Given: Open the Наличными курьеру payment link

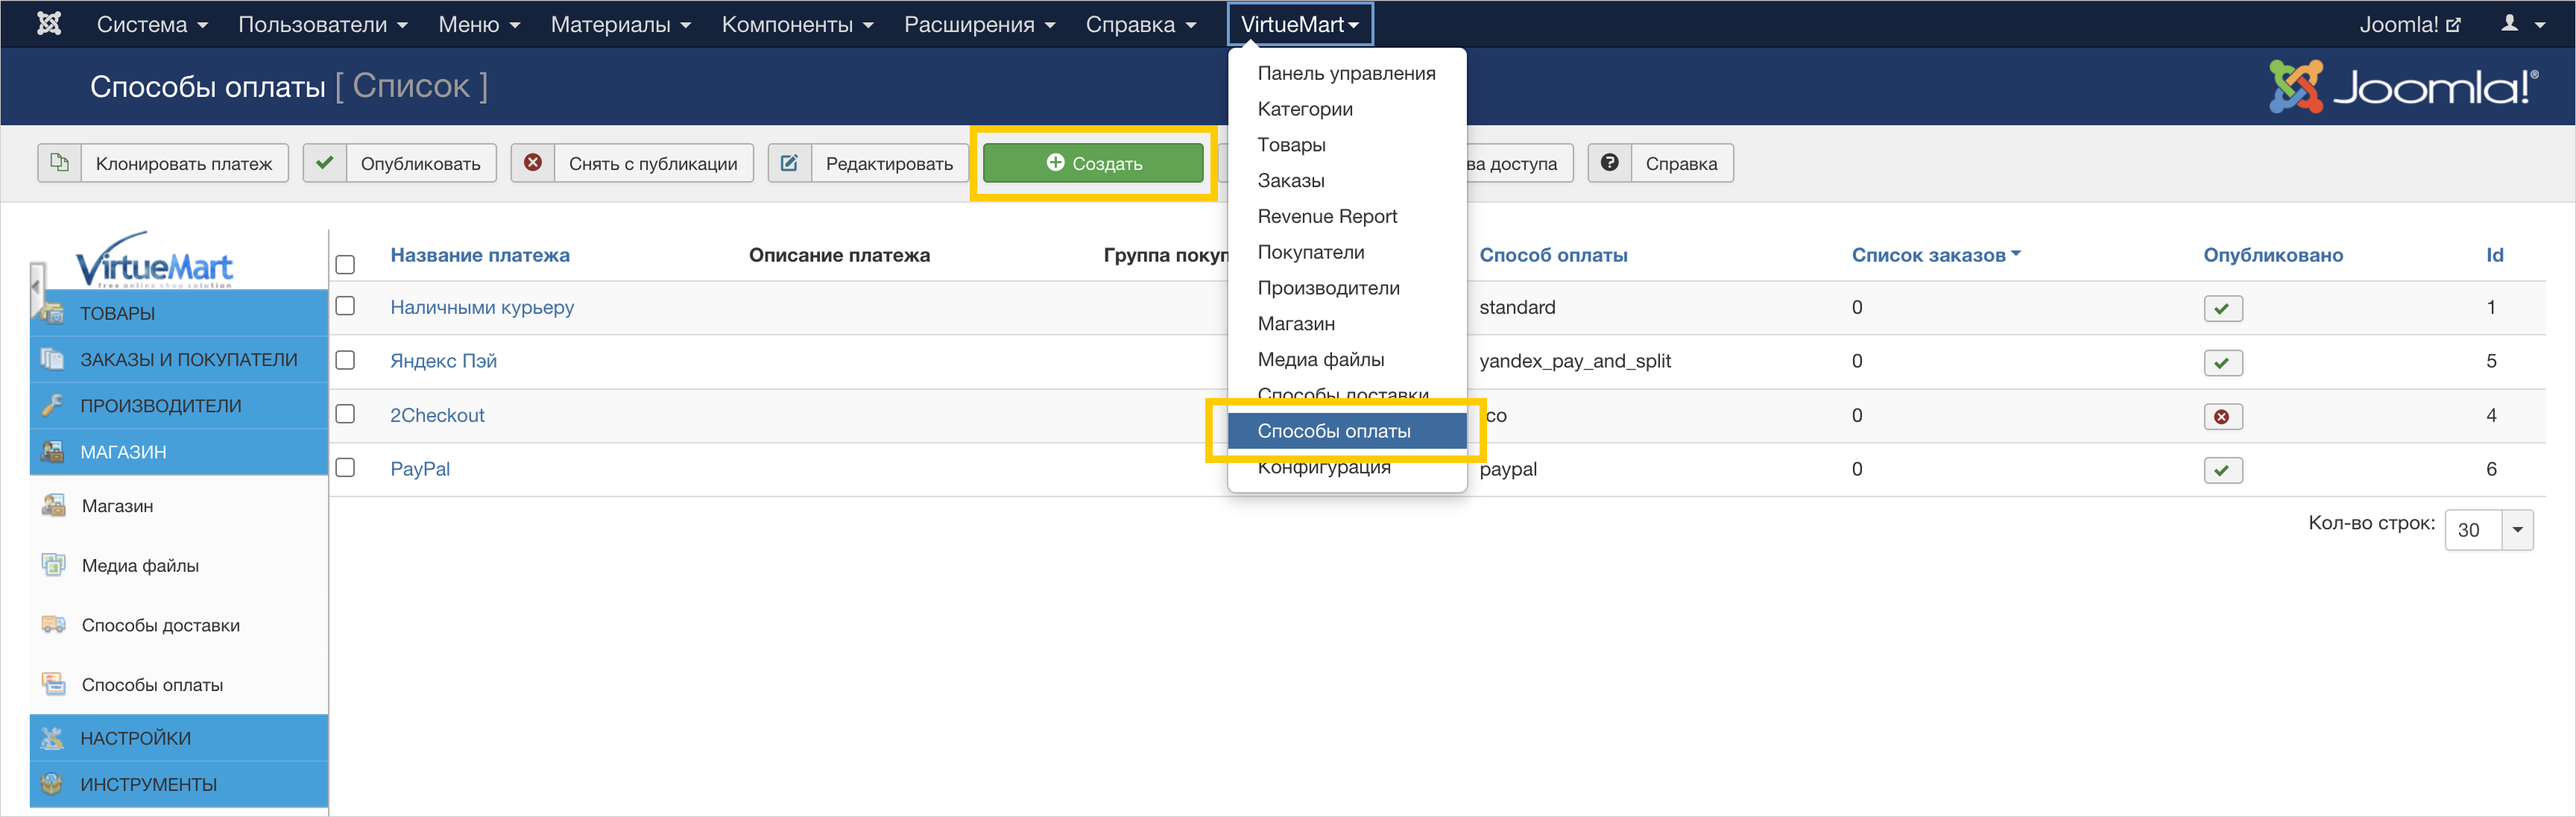Looking at the screenshot, I should click(481, 307).
